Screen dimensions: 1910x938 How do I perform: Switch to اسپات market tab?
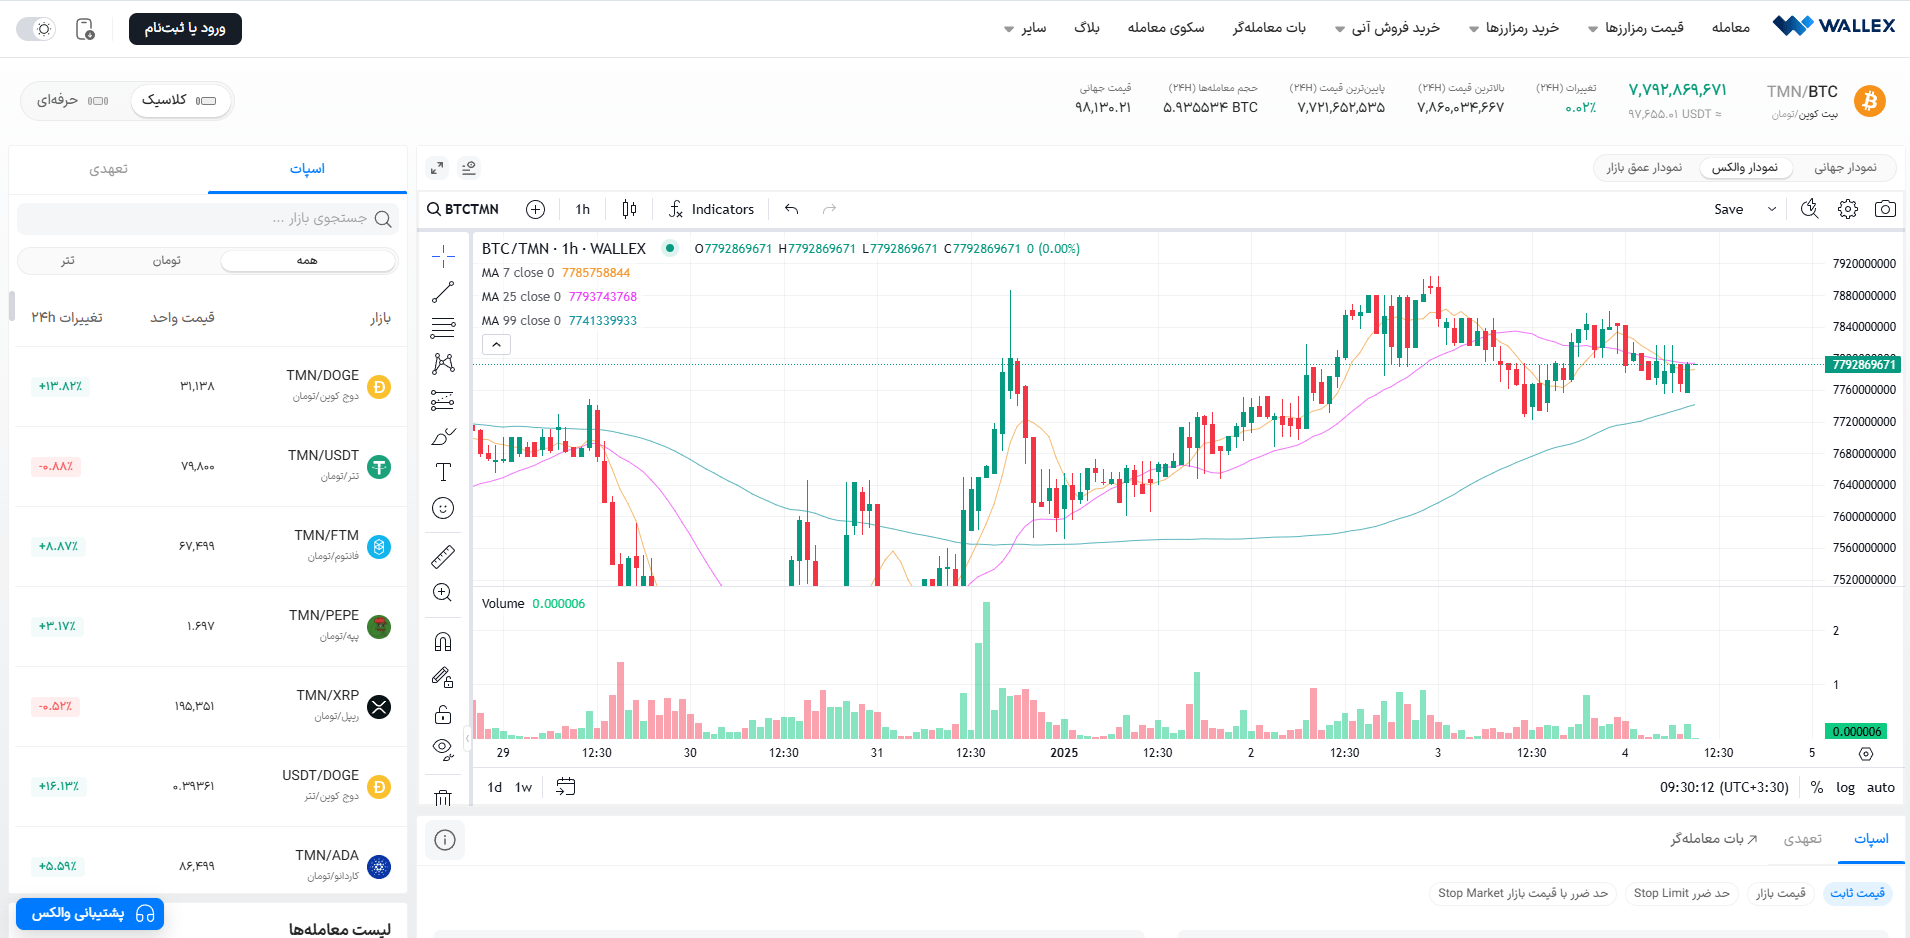coord(307,169)
